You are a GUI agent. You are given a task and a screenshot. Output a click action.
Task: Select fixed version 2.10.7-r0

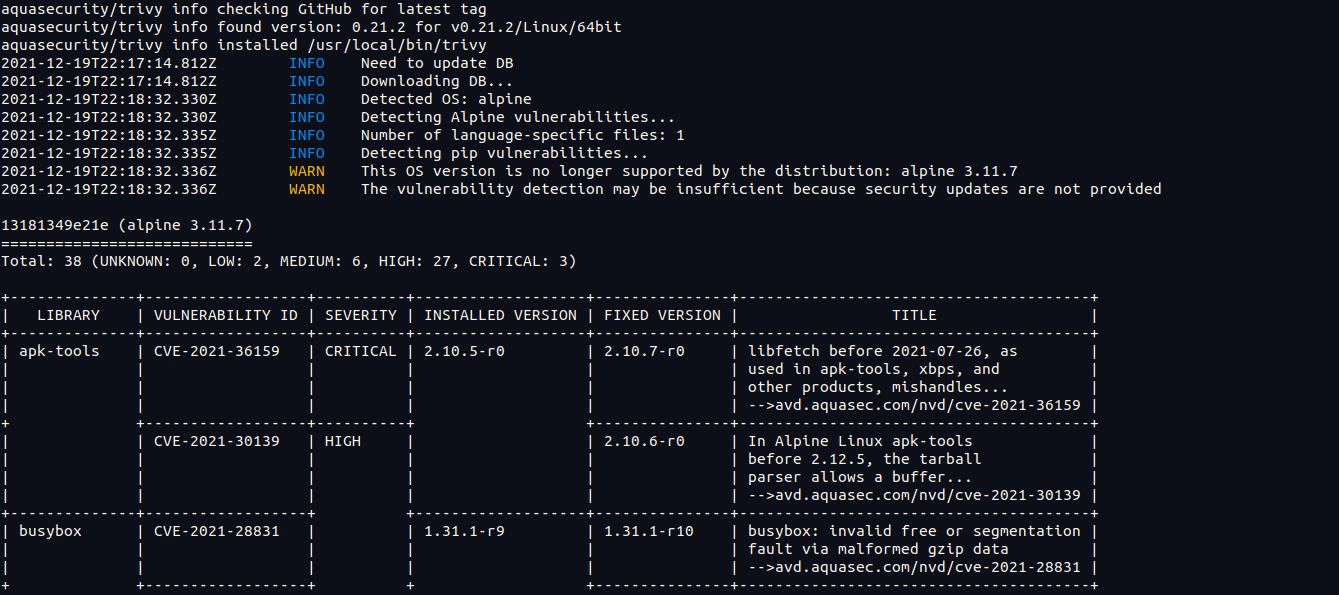coord(644,351)
